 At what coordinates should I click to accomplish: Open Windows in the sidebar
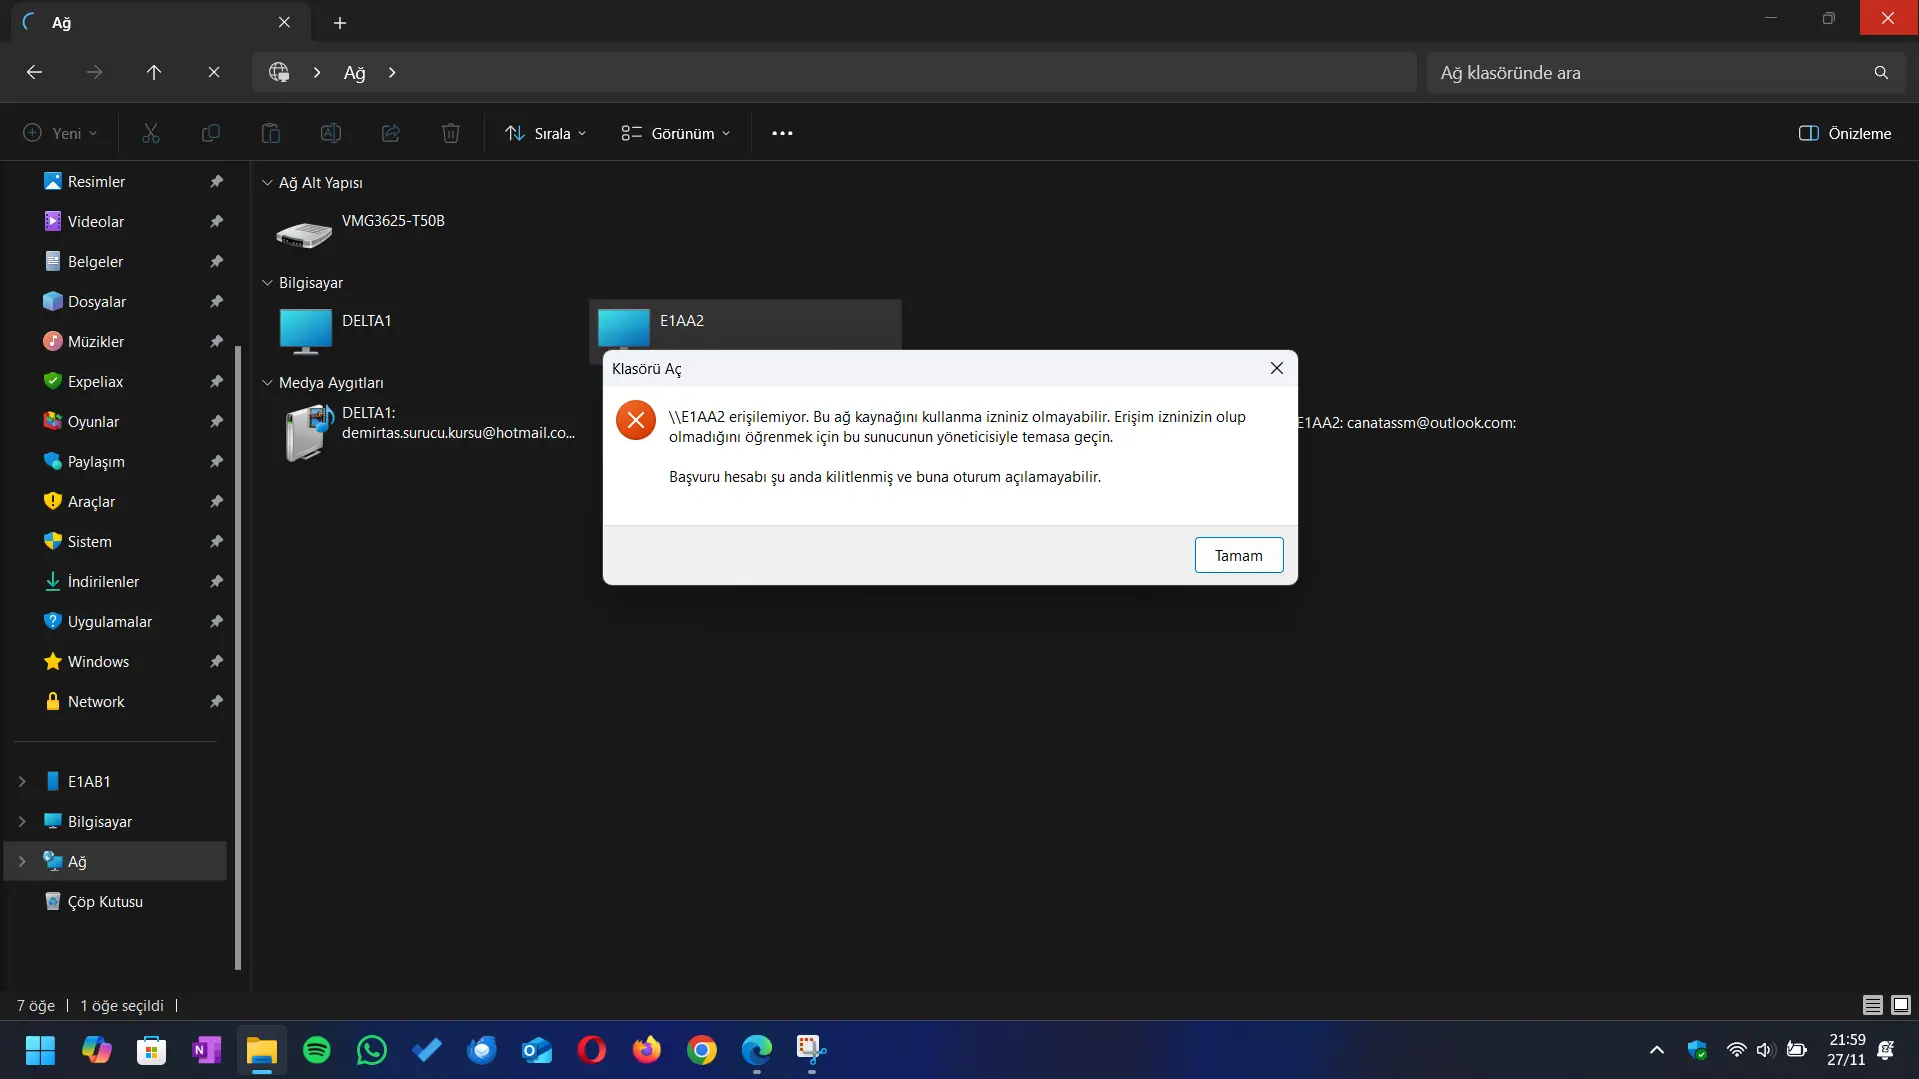(x=98, y=661)
